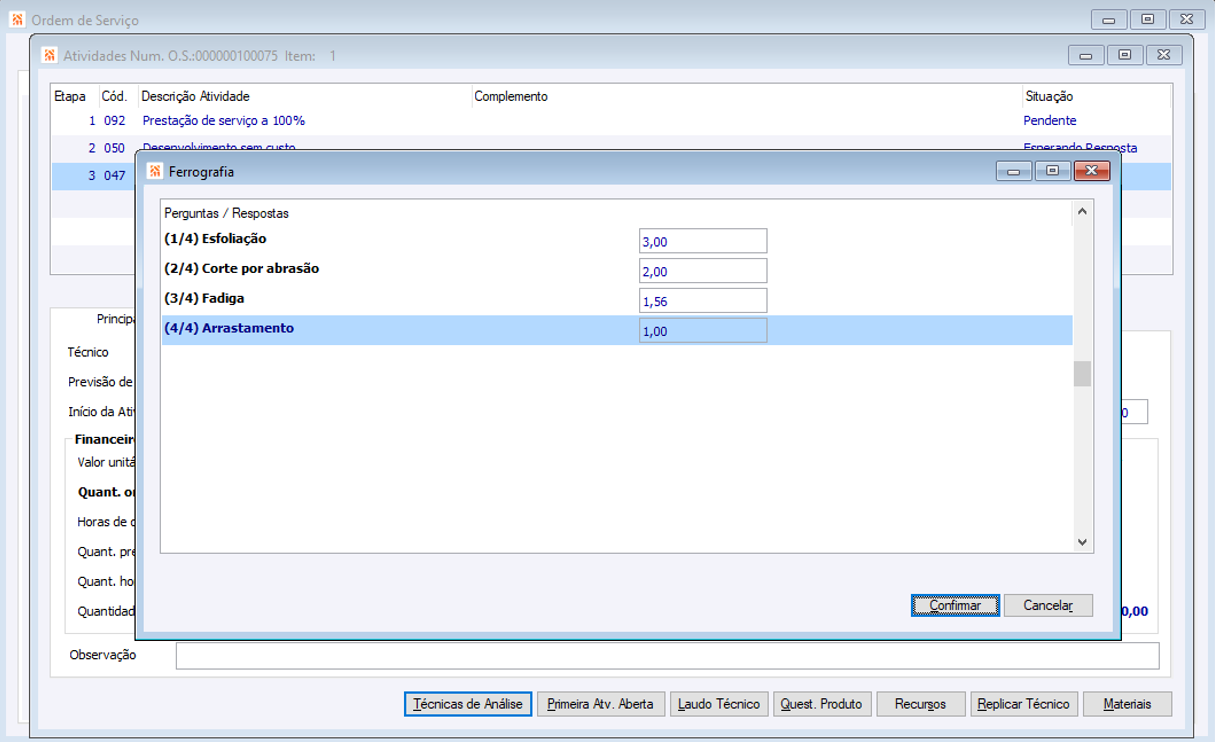
Task: Select the Arrastamento question row
Action: point(617,330)
